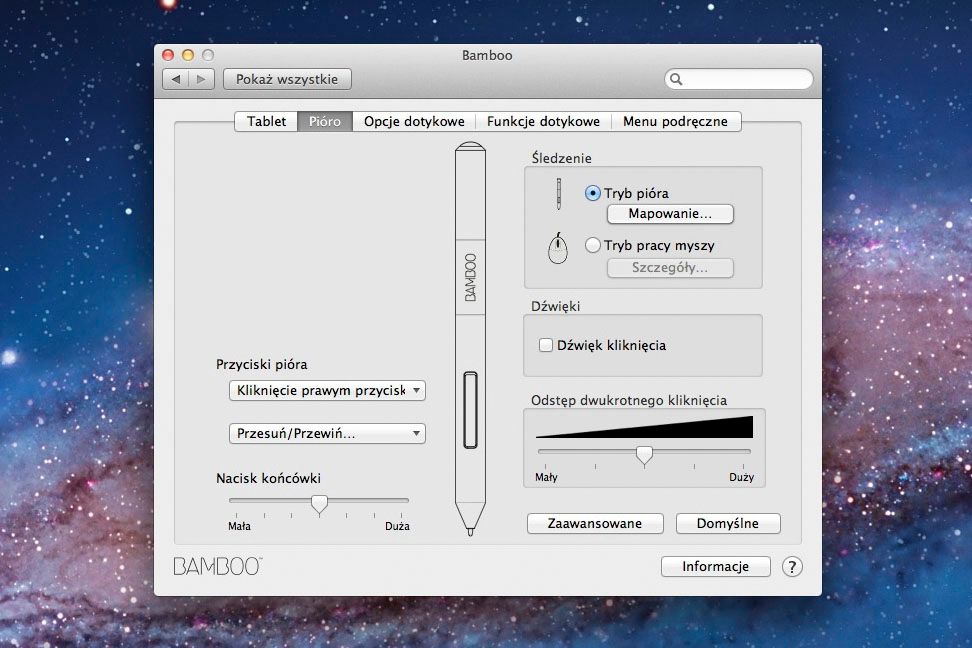Image resolution: width=972 pixels, height=648 pixels.
Task: Click the pen side switch on the illustration
Action: (471, 410)
